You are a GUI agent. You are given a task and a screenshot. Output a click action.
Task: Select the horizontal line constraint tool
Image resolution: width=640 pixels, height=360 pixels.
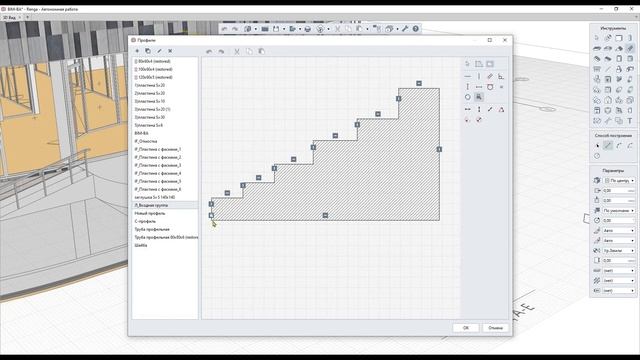pyautogui.click(x=468, y=76)
